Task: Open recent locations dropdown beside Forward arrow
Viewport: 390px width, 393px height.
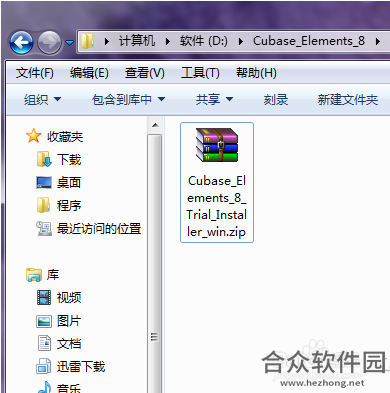Action: click(69, 42)
